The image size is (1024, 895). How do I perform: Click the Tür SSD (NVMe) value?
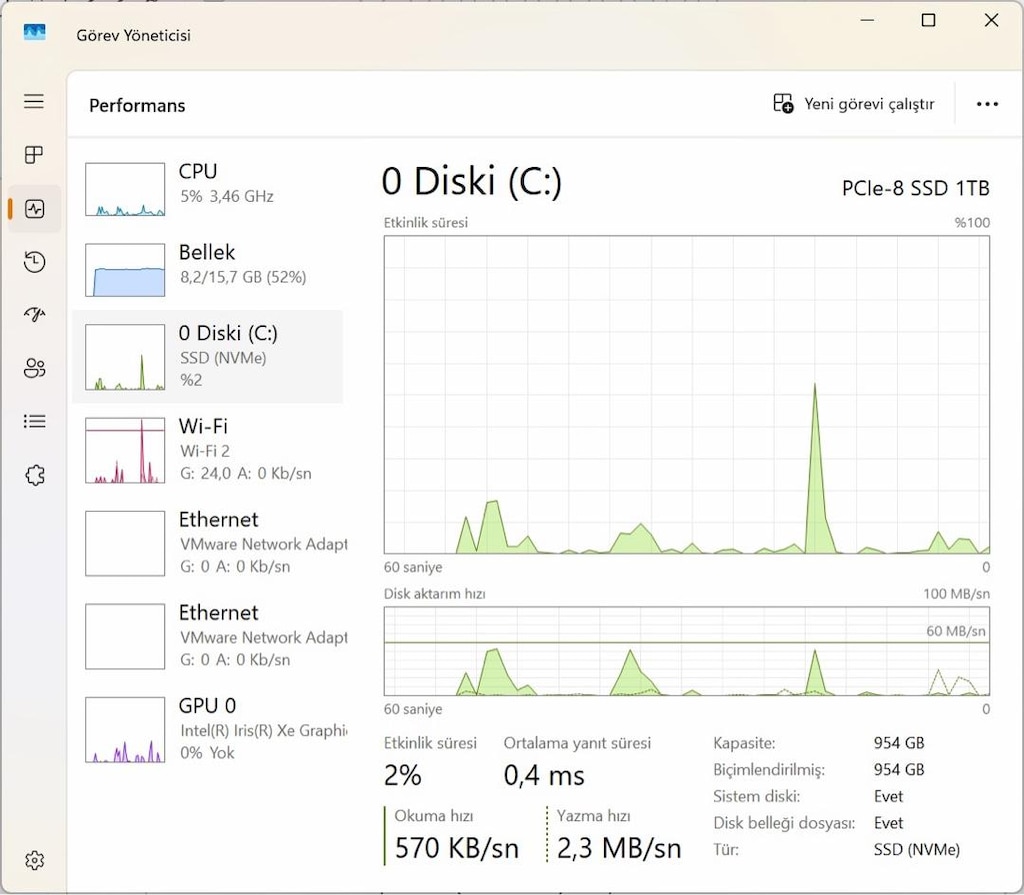917,850
